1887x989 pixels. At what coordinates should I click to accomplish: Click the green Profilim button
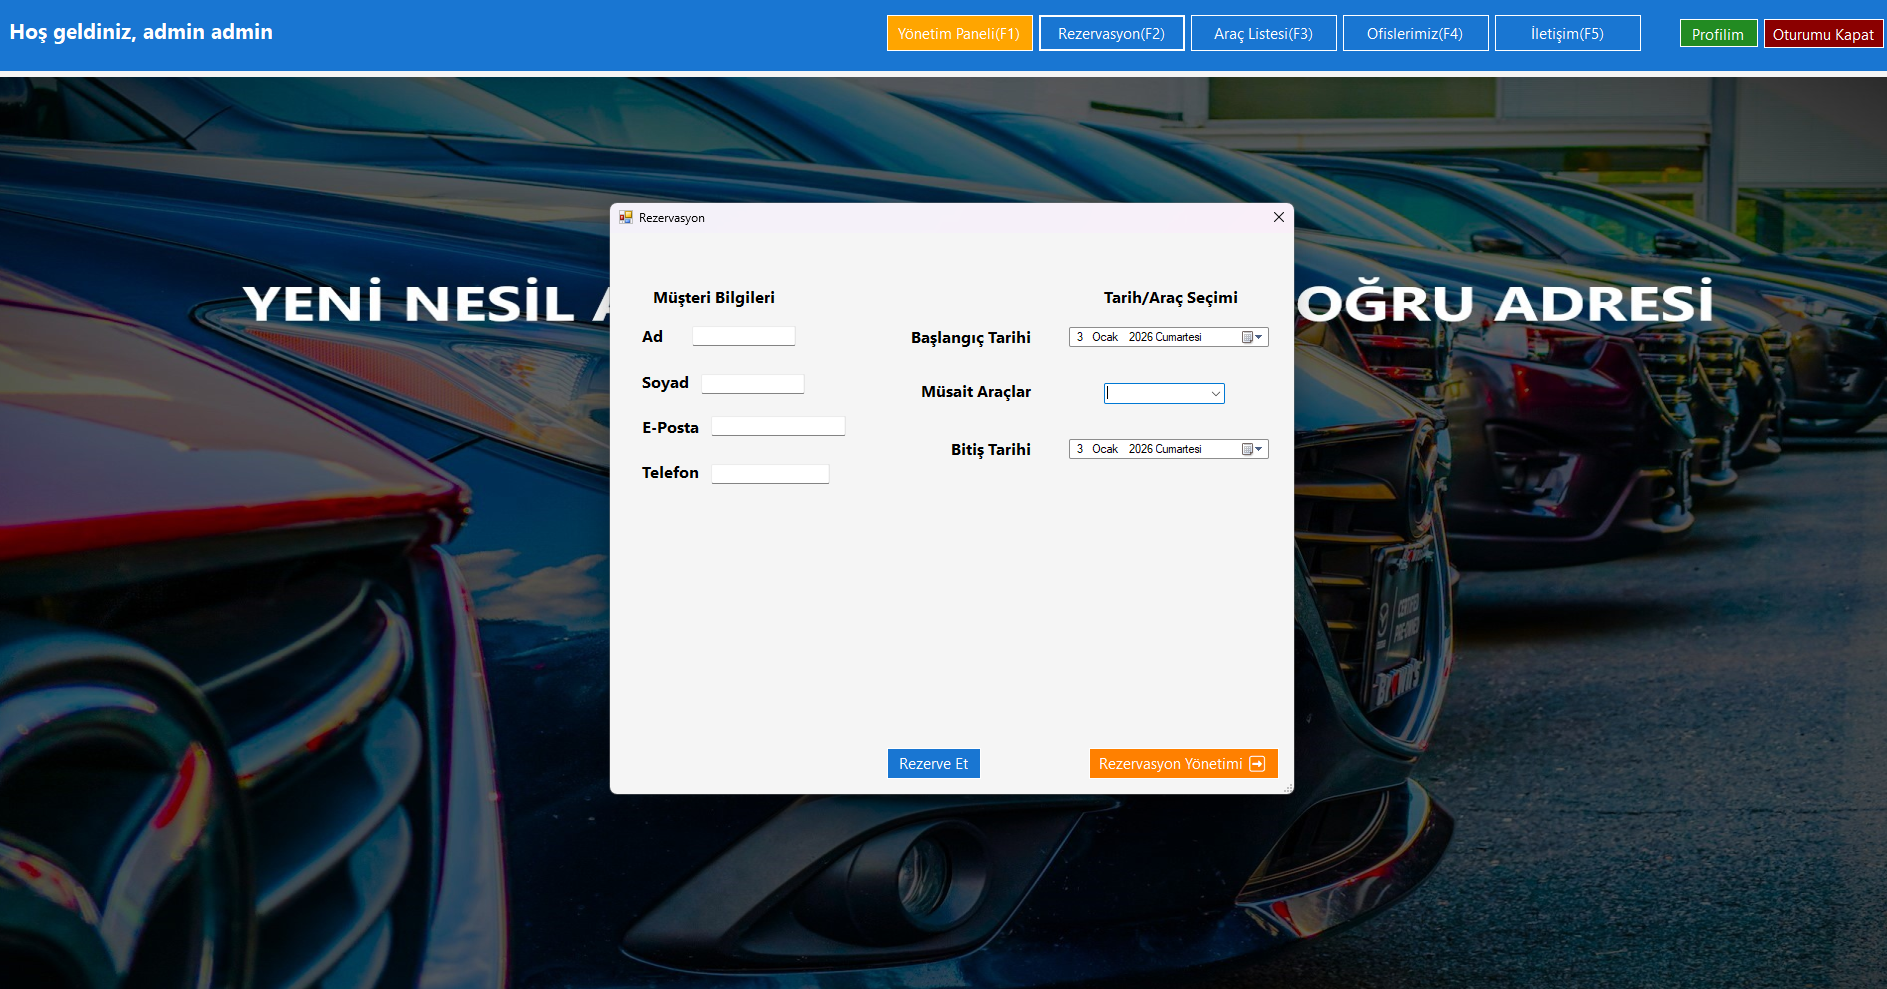click(1717, 34)
